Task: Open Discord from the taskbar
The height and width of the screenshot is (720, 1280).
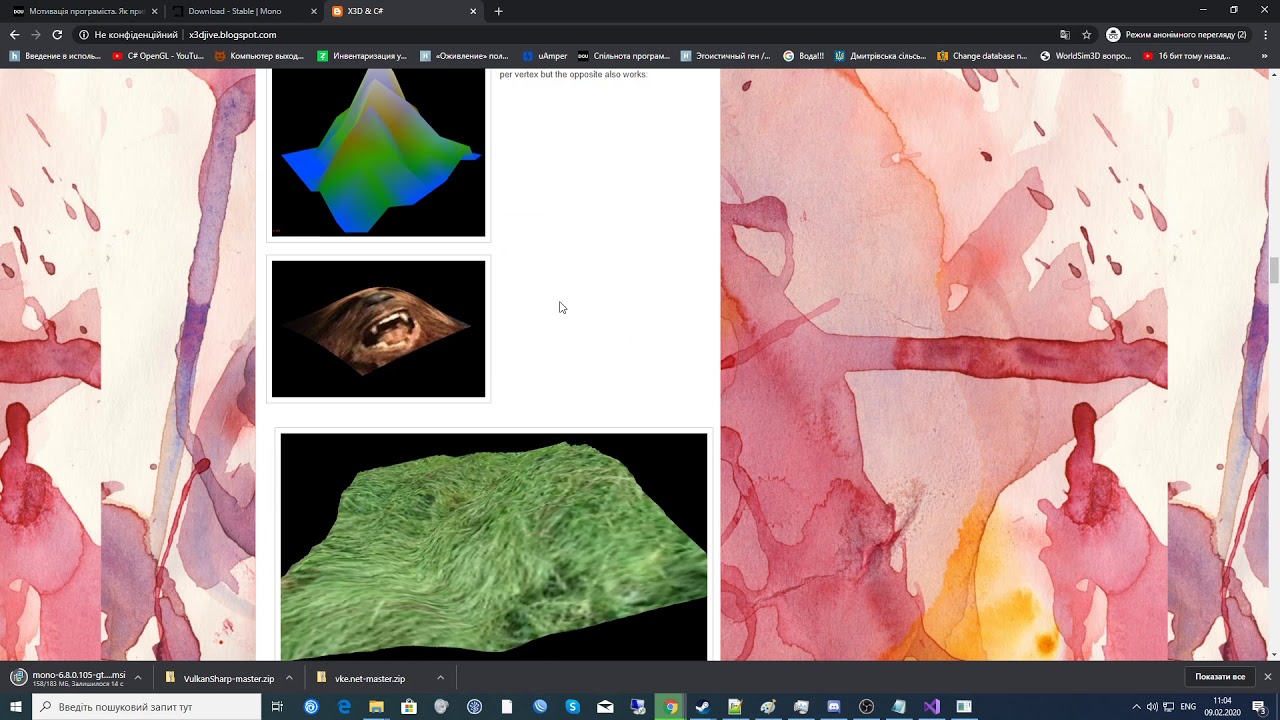Action: pos(834,707)
